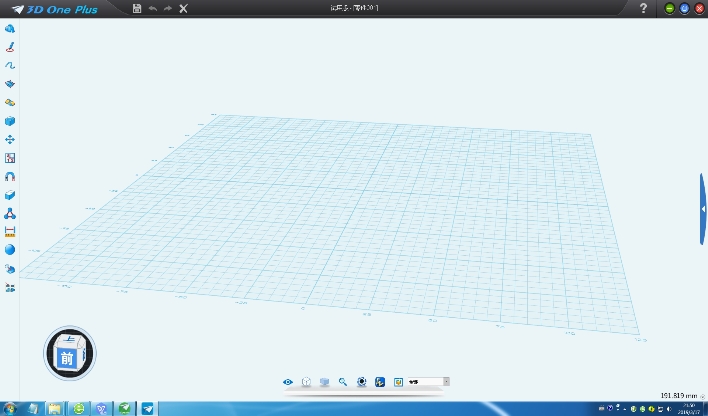This screenshot has height=416, width=708.
Task: Open the basic shapes tool in sidebar
Action: click(x=10, y=29)
